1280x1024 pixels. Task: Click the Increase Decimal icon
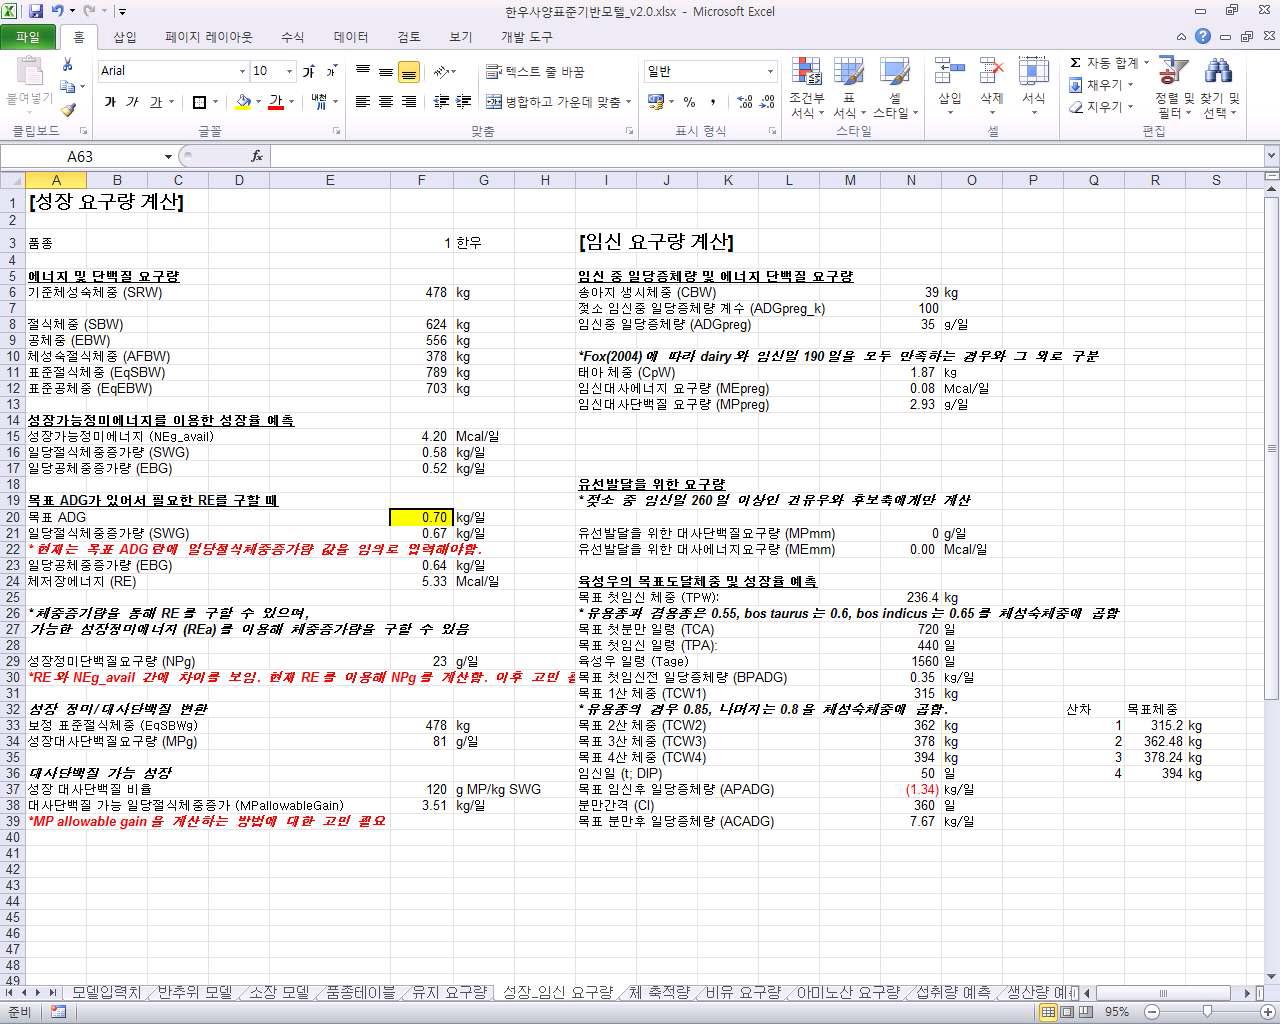click(745, 102)
